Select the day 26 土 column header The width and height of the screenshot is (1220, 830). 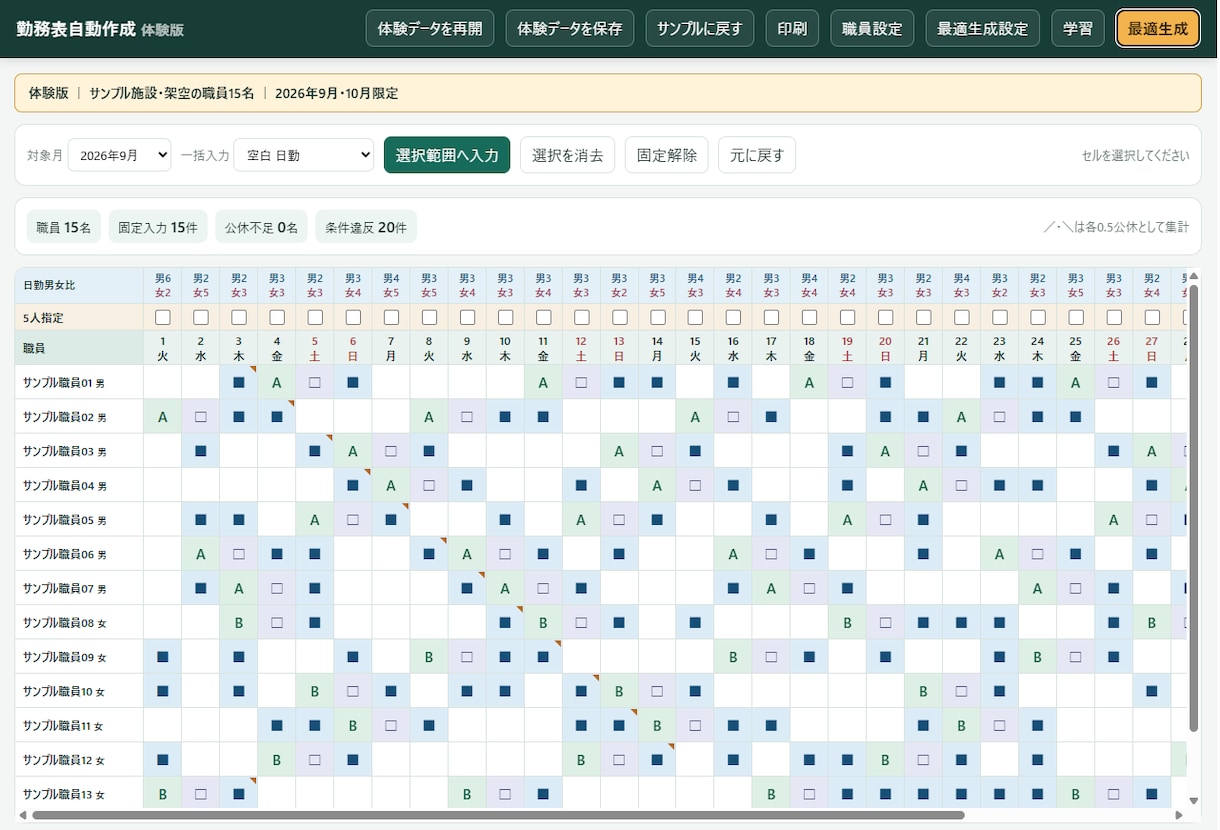(x=1113, y=348)
